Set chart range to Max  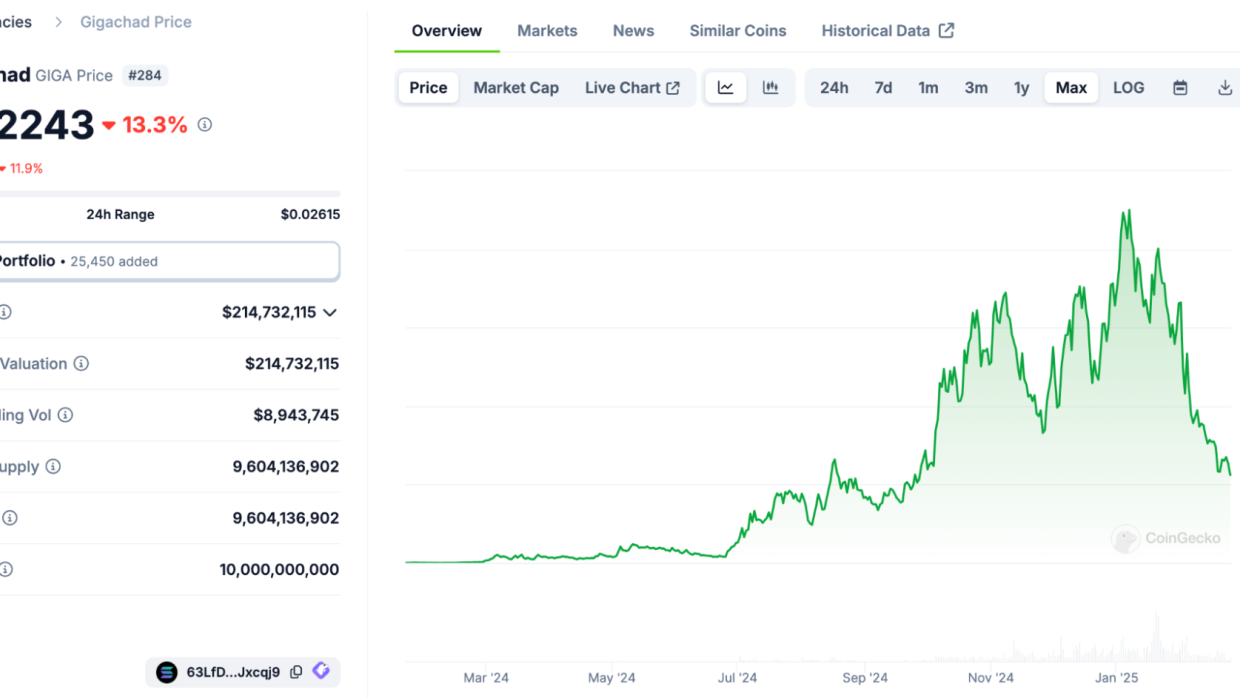point(1071,88)
